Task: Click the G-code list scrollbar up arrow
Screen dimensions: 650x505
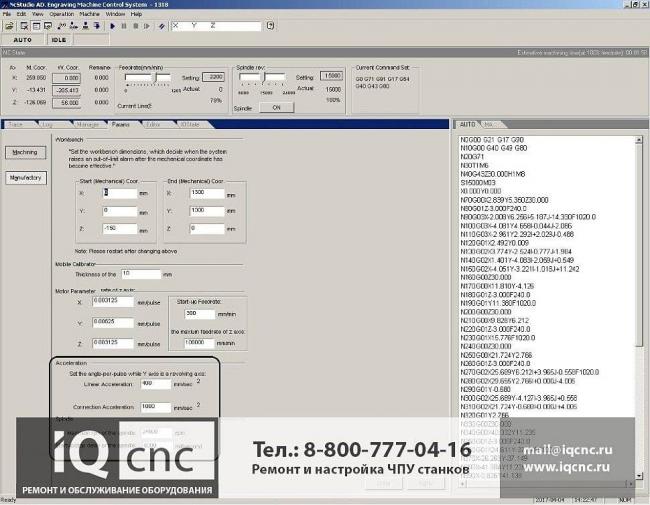Action: [x=642, y=135]
